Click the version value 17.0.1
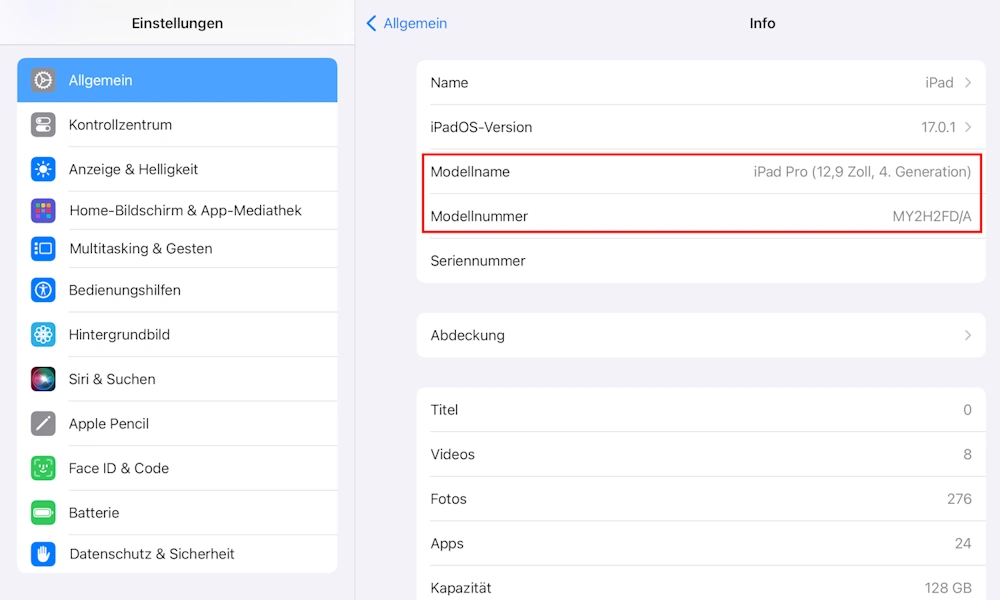Viewport: 1000px width, 600px height. (939, 128)
